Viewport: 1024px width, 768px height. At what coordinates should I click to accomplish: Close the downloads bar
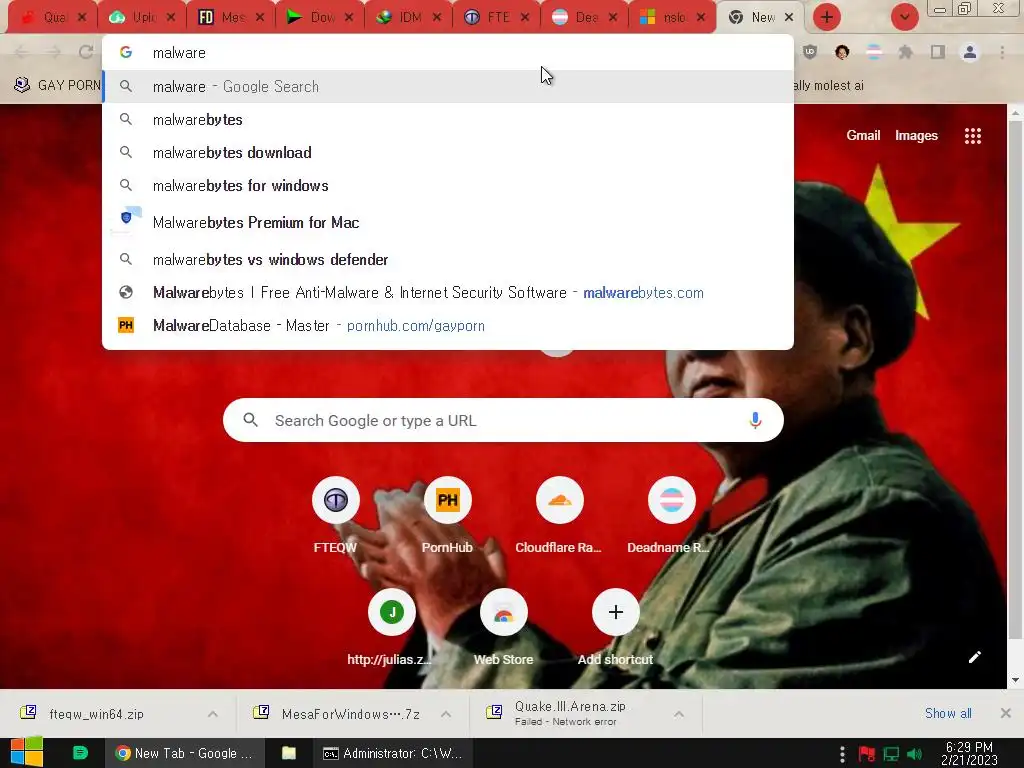(x=1006, y=713)
